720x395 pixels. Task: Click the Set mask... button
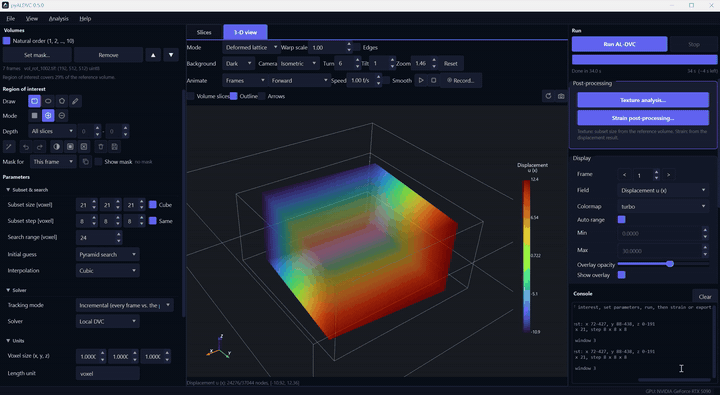[37, 55]
